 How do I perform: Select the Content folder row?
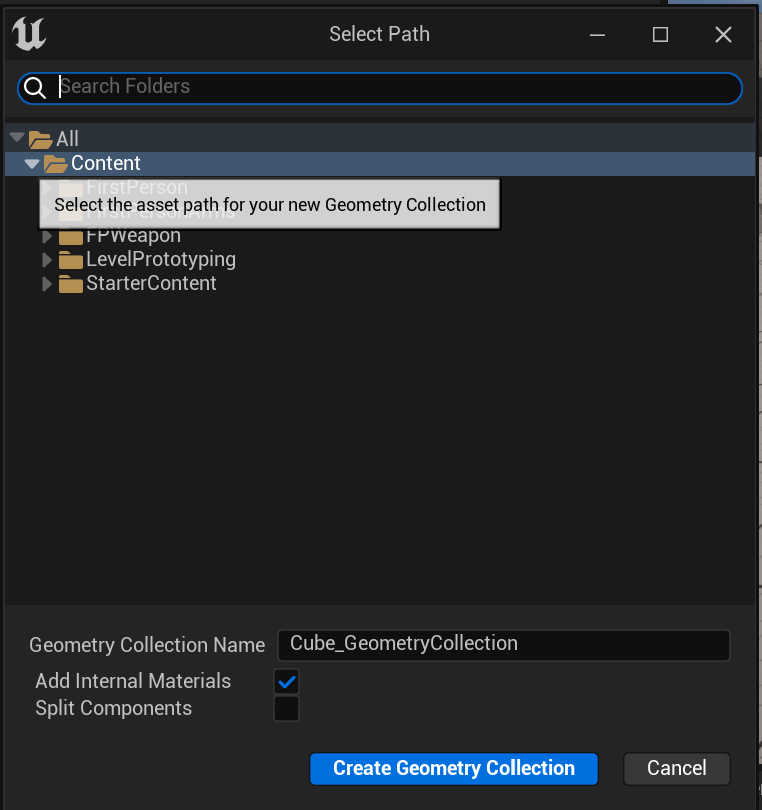380,164
